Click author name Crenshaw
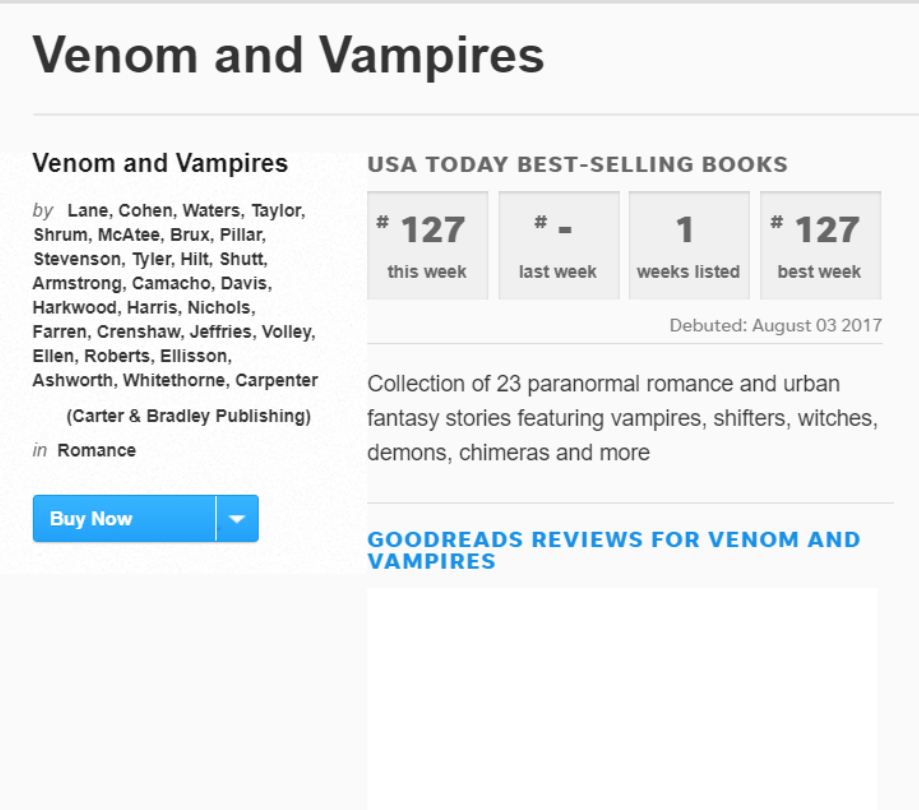The height and width of the screenshot is (810, 919). tap(138, 332)
